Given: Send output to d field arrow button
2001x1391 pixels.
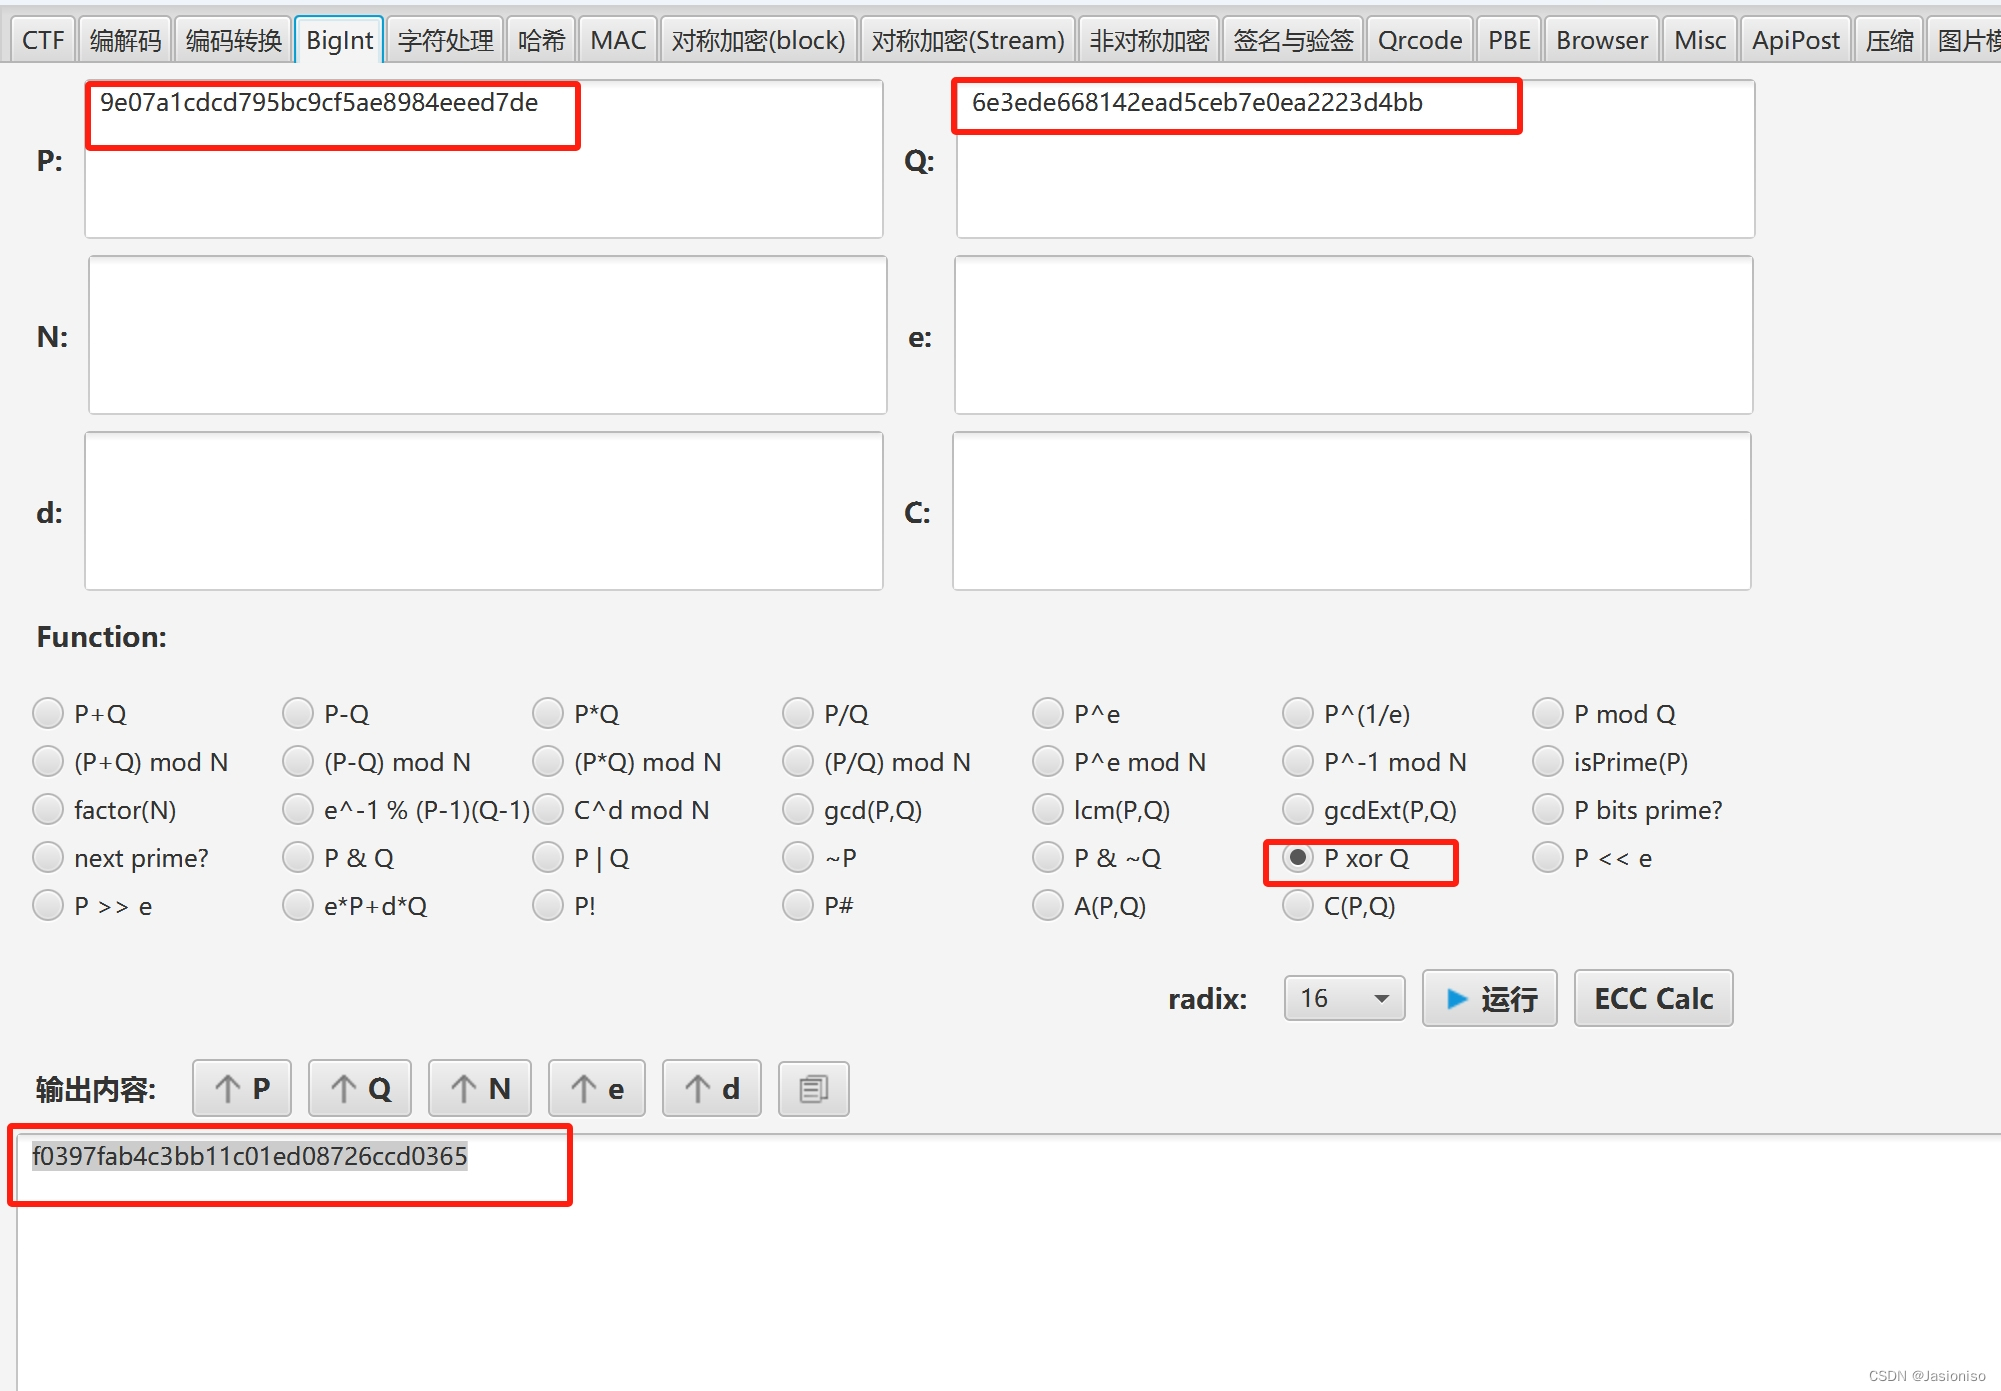Looking at the screenshot, I should [x=712, y=1088].
